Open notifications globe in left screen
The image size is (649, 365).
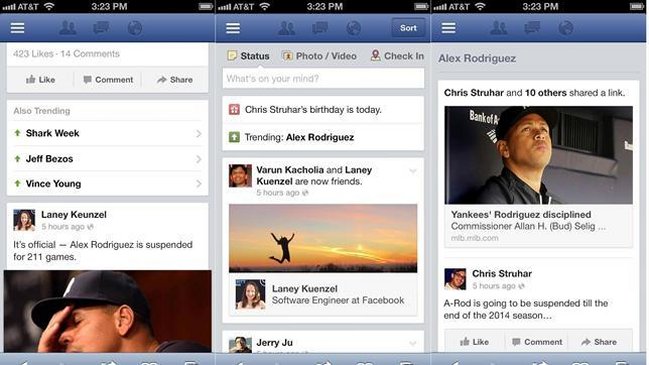tap(135, 28)
